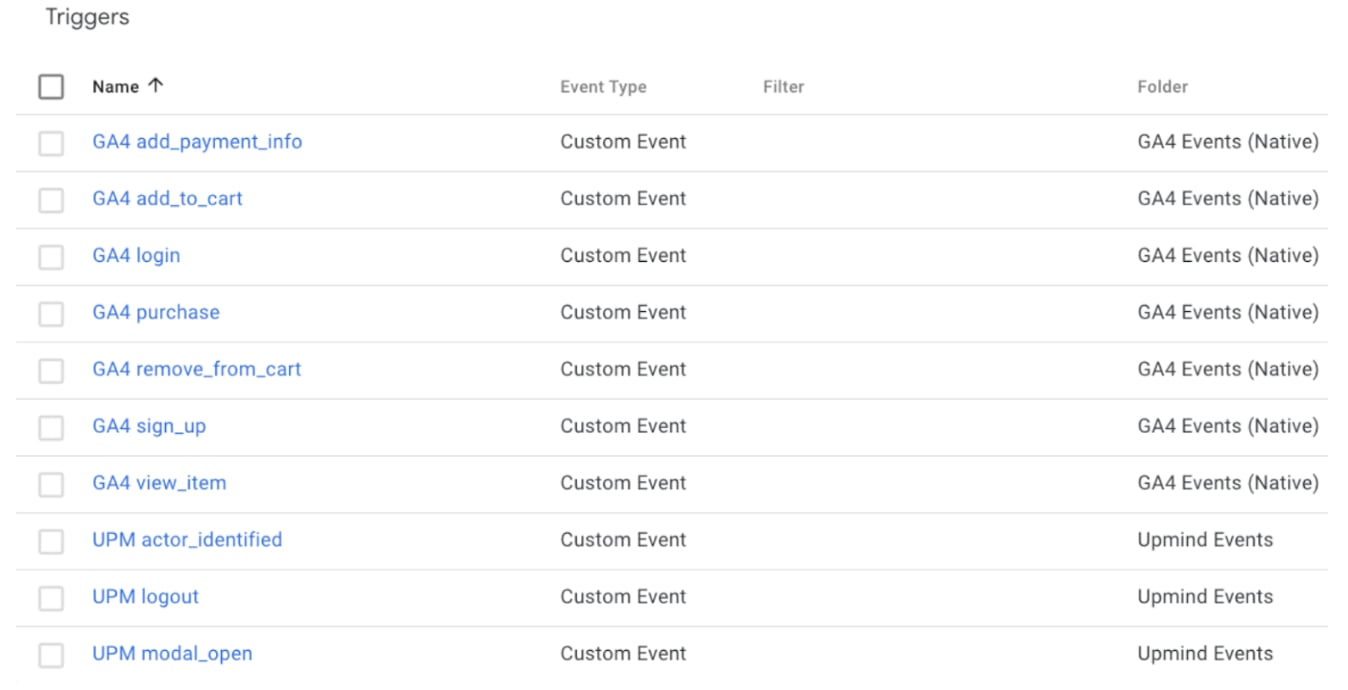Image resolution: width=1348 pixels, height=690 pixels.
Task: Check the box beside GA4 view_item
Action: click(x=51, y=485)
